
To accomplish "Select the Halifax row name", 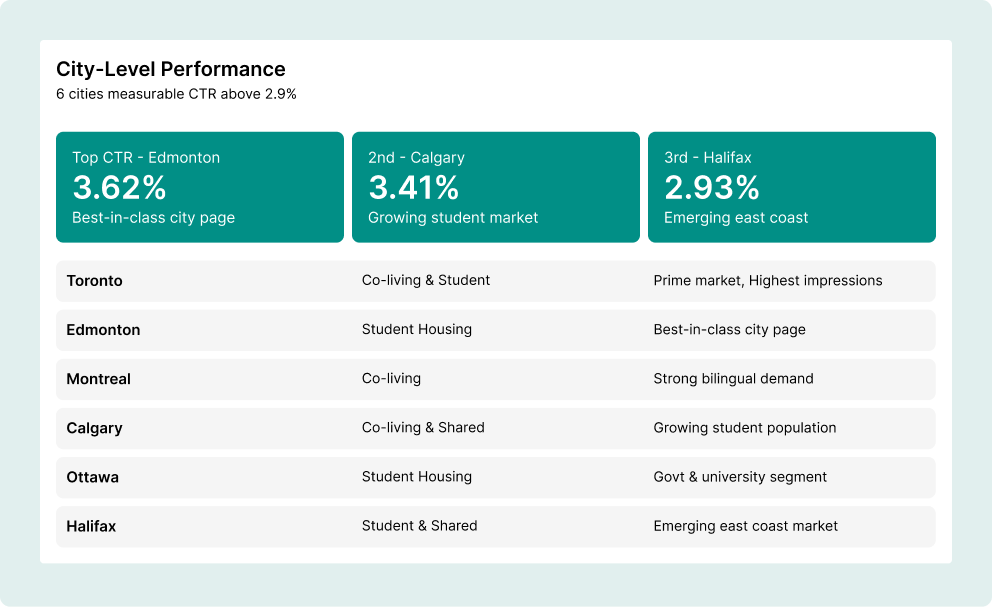I will tap(91, 526).
